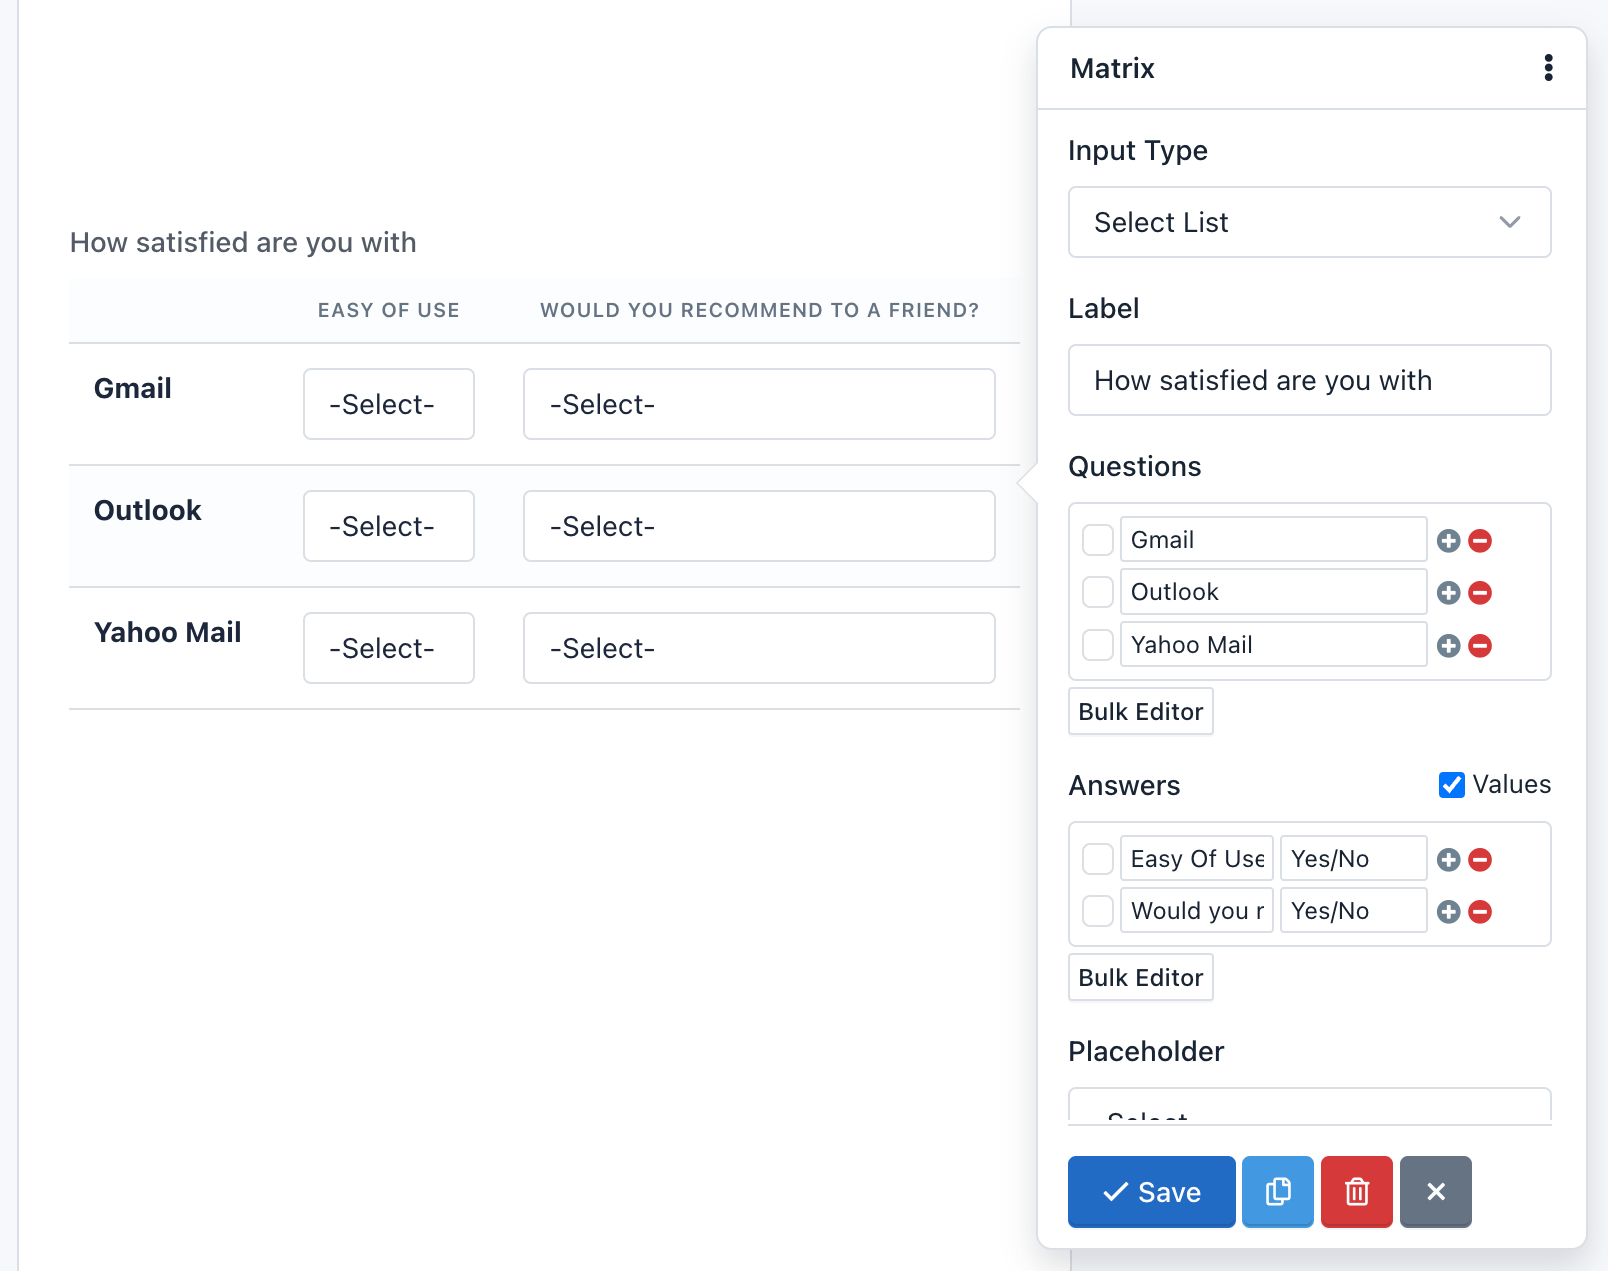
Task: Open the Input Type dropdown
Action: click(1309, 222)
